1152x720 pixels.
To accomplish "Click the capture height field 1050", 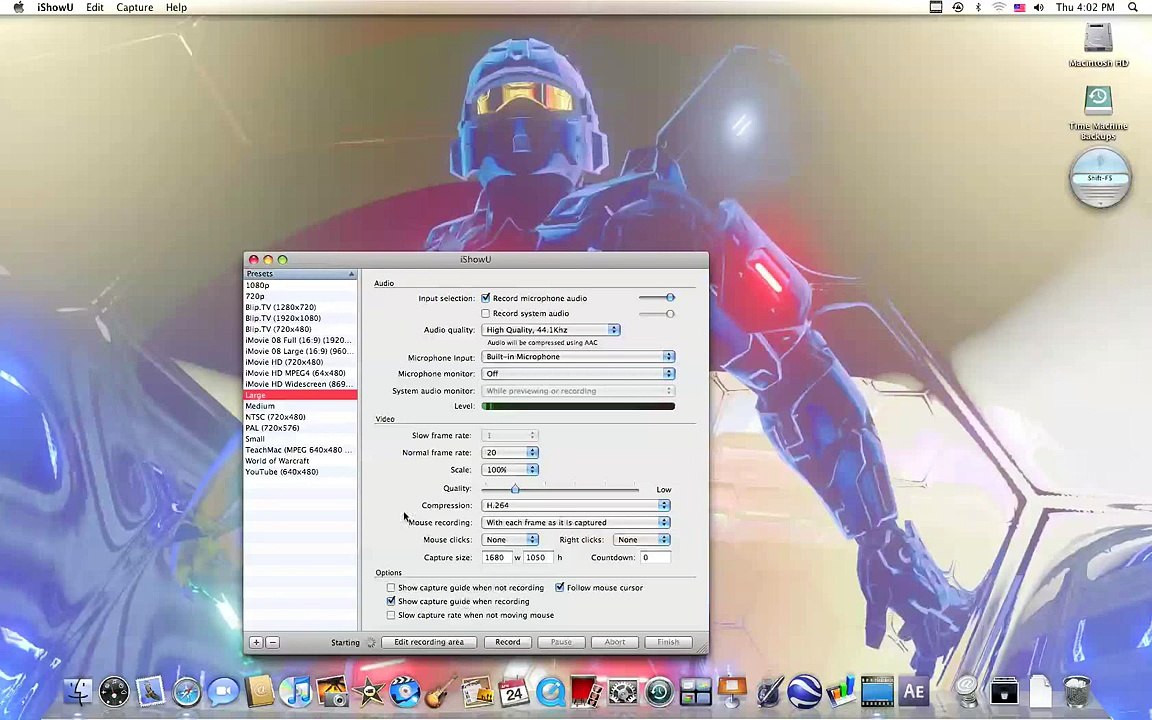I will pos(538,558).
